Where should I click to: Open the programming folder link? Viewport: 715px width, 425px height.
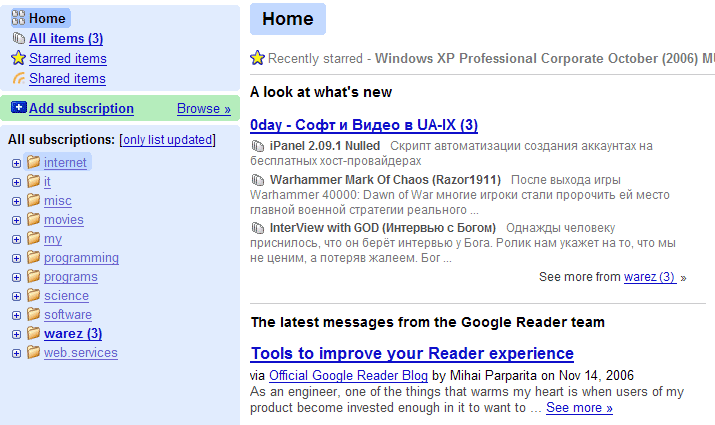(x=81, y=258)
